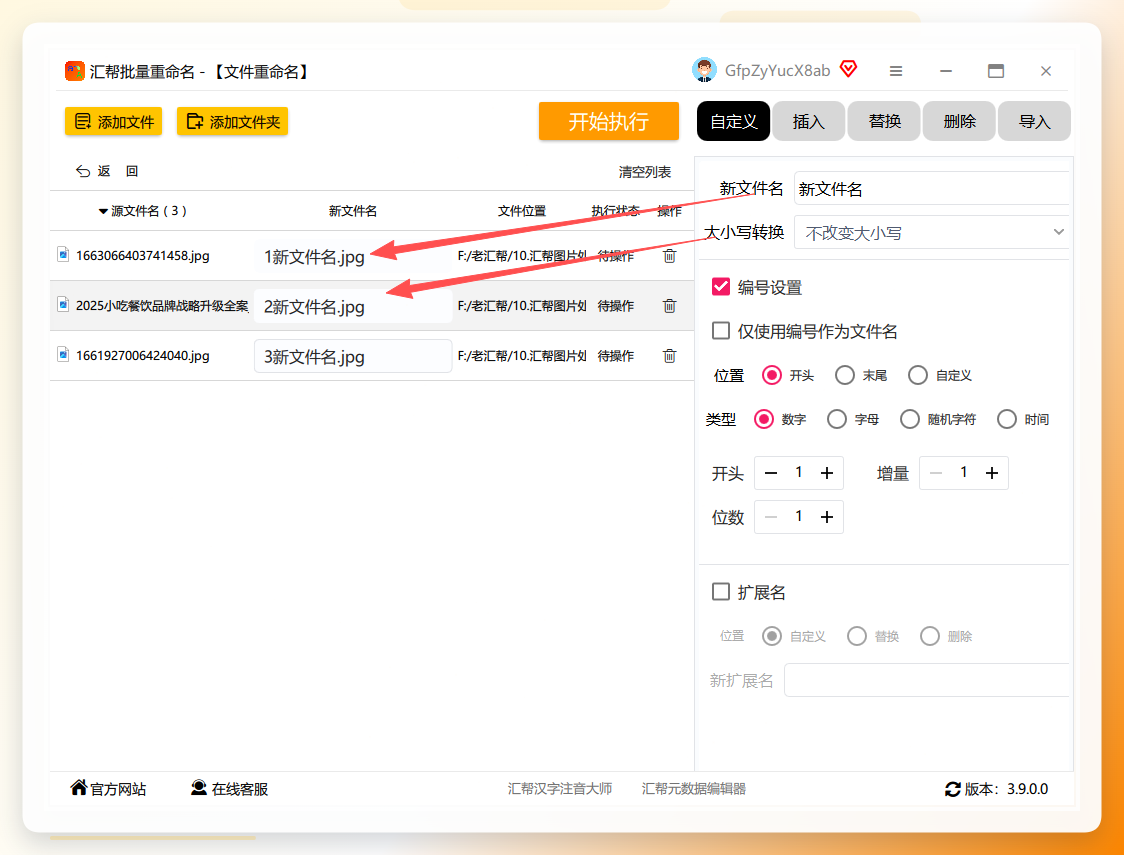
Task: Click the 汇帮批量重命名 app logo icon
Action: pyautogui.click(x=75, y=71)
